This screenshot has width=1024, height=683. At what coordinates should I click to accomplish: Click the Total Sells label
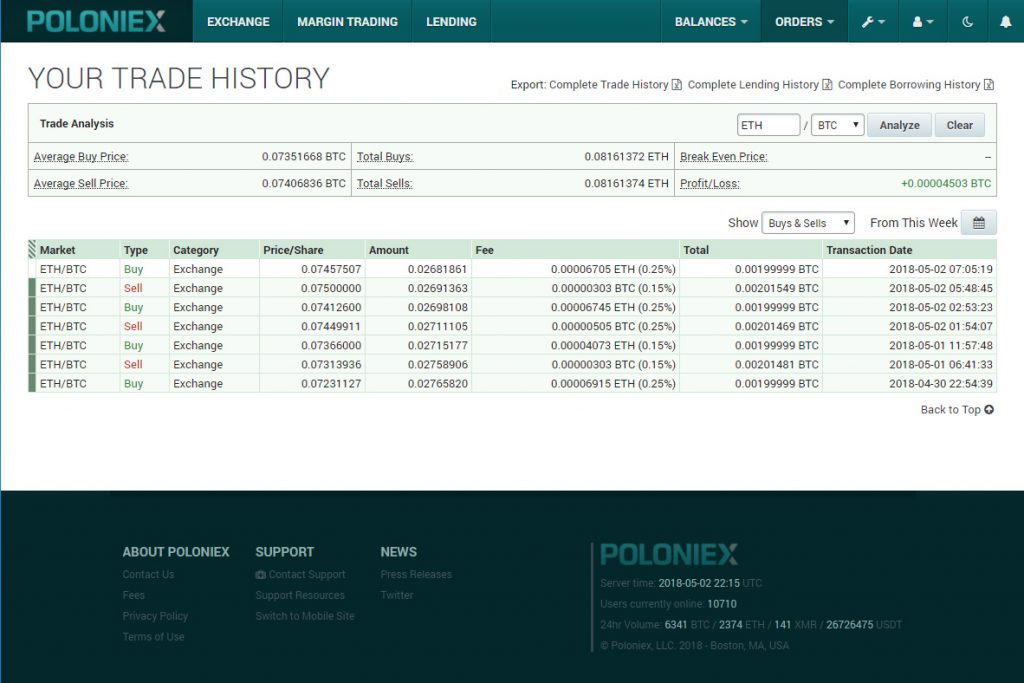point(385,183)
